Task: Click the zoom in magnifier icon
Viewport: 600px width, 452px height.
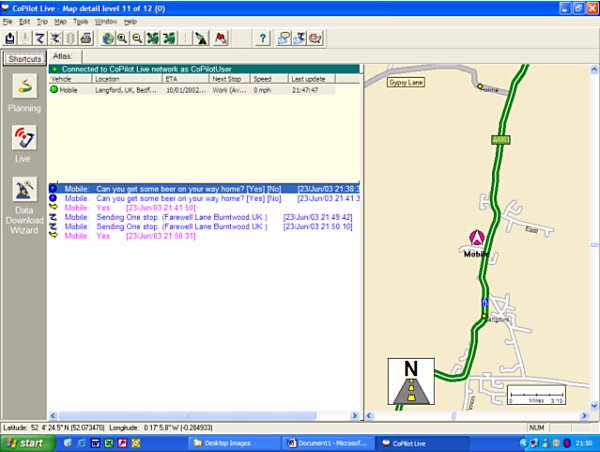Action: coord(122,38)
